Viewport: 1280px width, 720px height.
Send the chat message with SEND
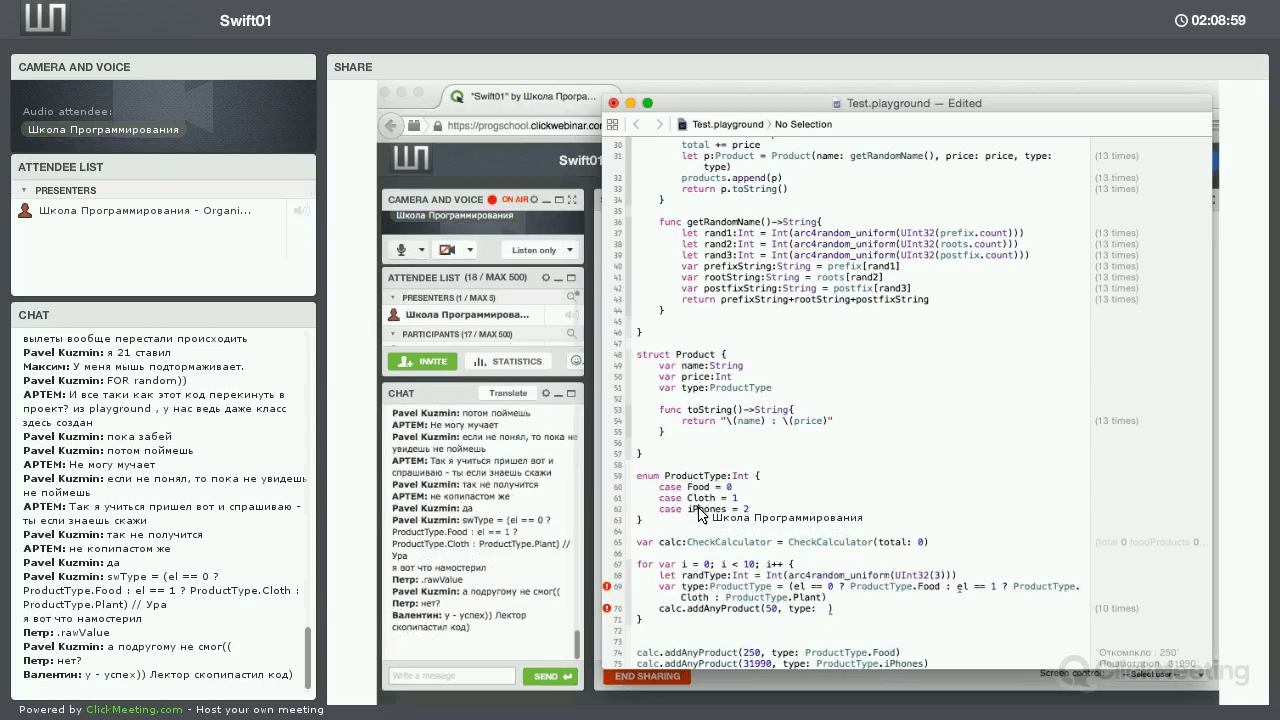[x=550, y=676]
